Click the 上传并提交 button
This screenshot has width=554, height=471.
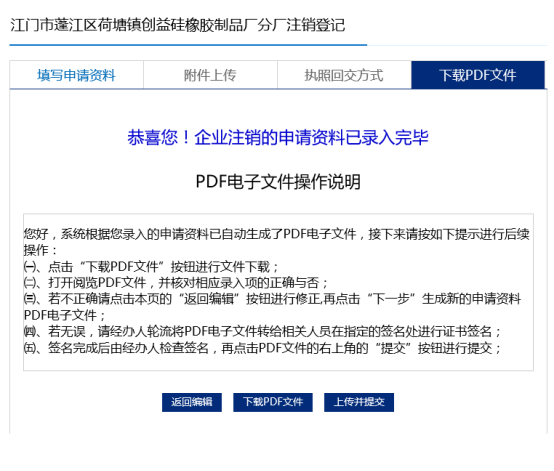tap(359, 402)
